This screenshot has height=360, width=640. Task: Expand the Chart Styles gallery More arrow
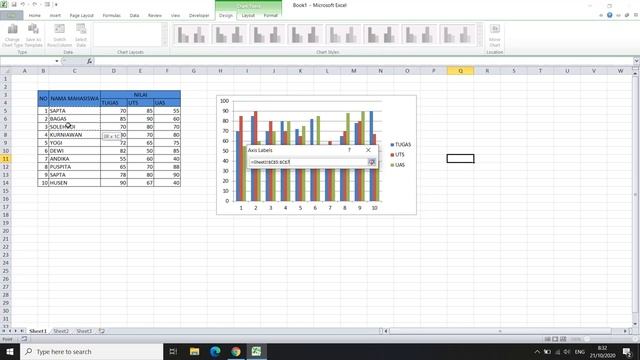tap(480, 43)
